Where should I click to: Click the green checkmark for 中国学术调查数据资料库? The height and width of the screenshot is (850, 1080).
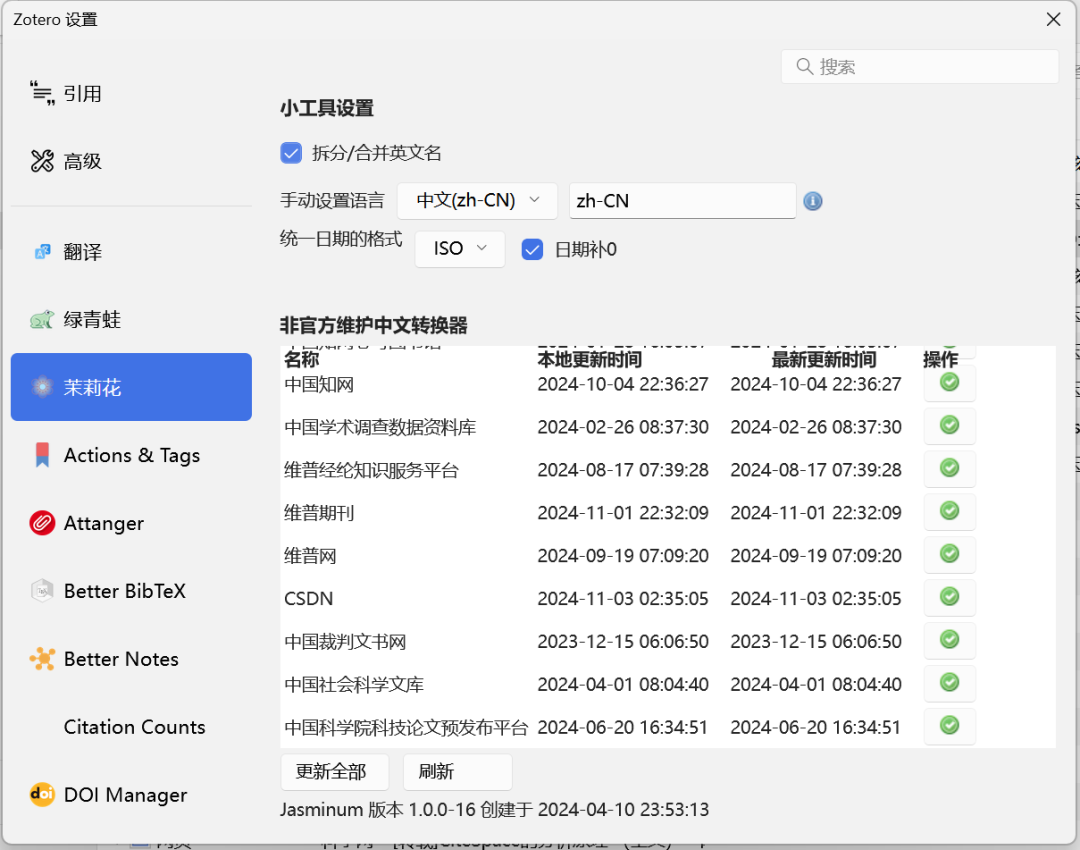pyautogui.click(x=949, y=426)
